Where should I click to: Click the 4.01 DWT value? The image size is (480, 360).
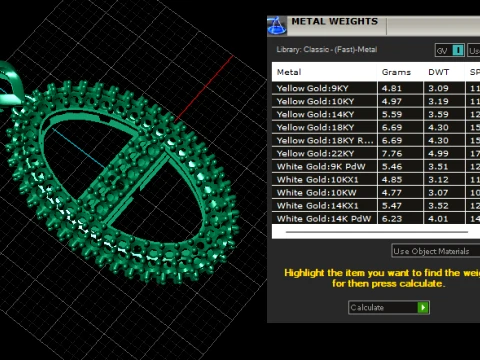point(438,218)
